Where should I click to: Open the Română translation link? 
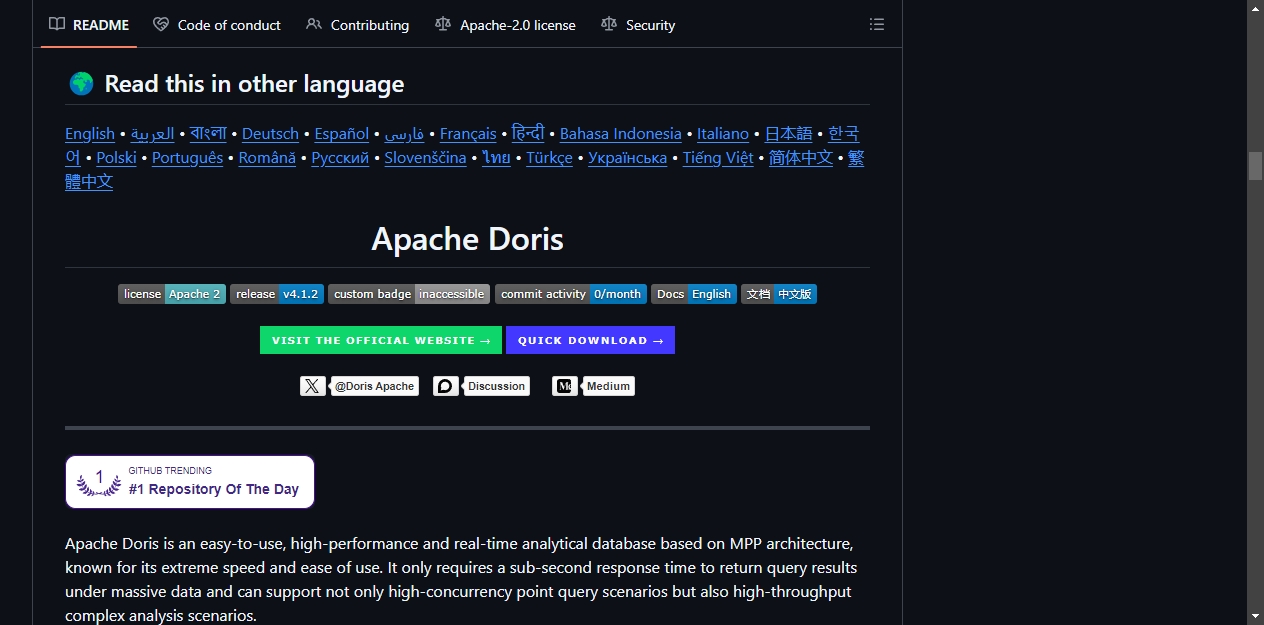[x=267, y=158]
